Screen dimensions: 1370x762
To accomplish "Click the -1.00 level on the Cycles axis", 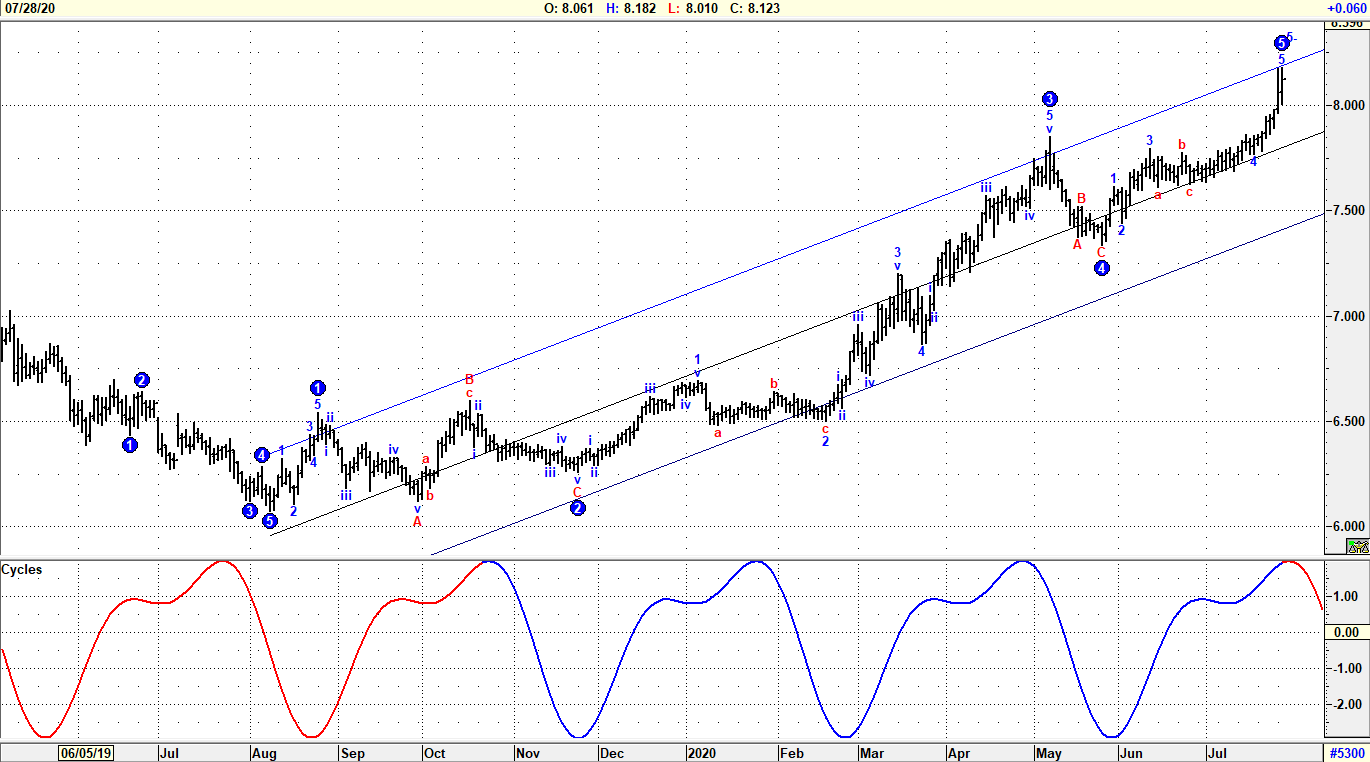I will (1345, 668).
